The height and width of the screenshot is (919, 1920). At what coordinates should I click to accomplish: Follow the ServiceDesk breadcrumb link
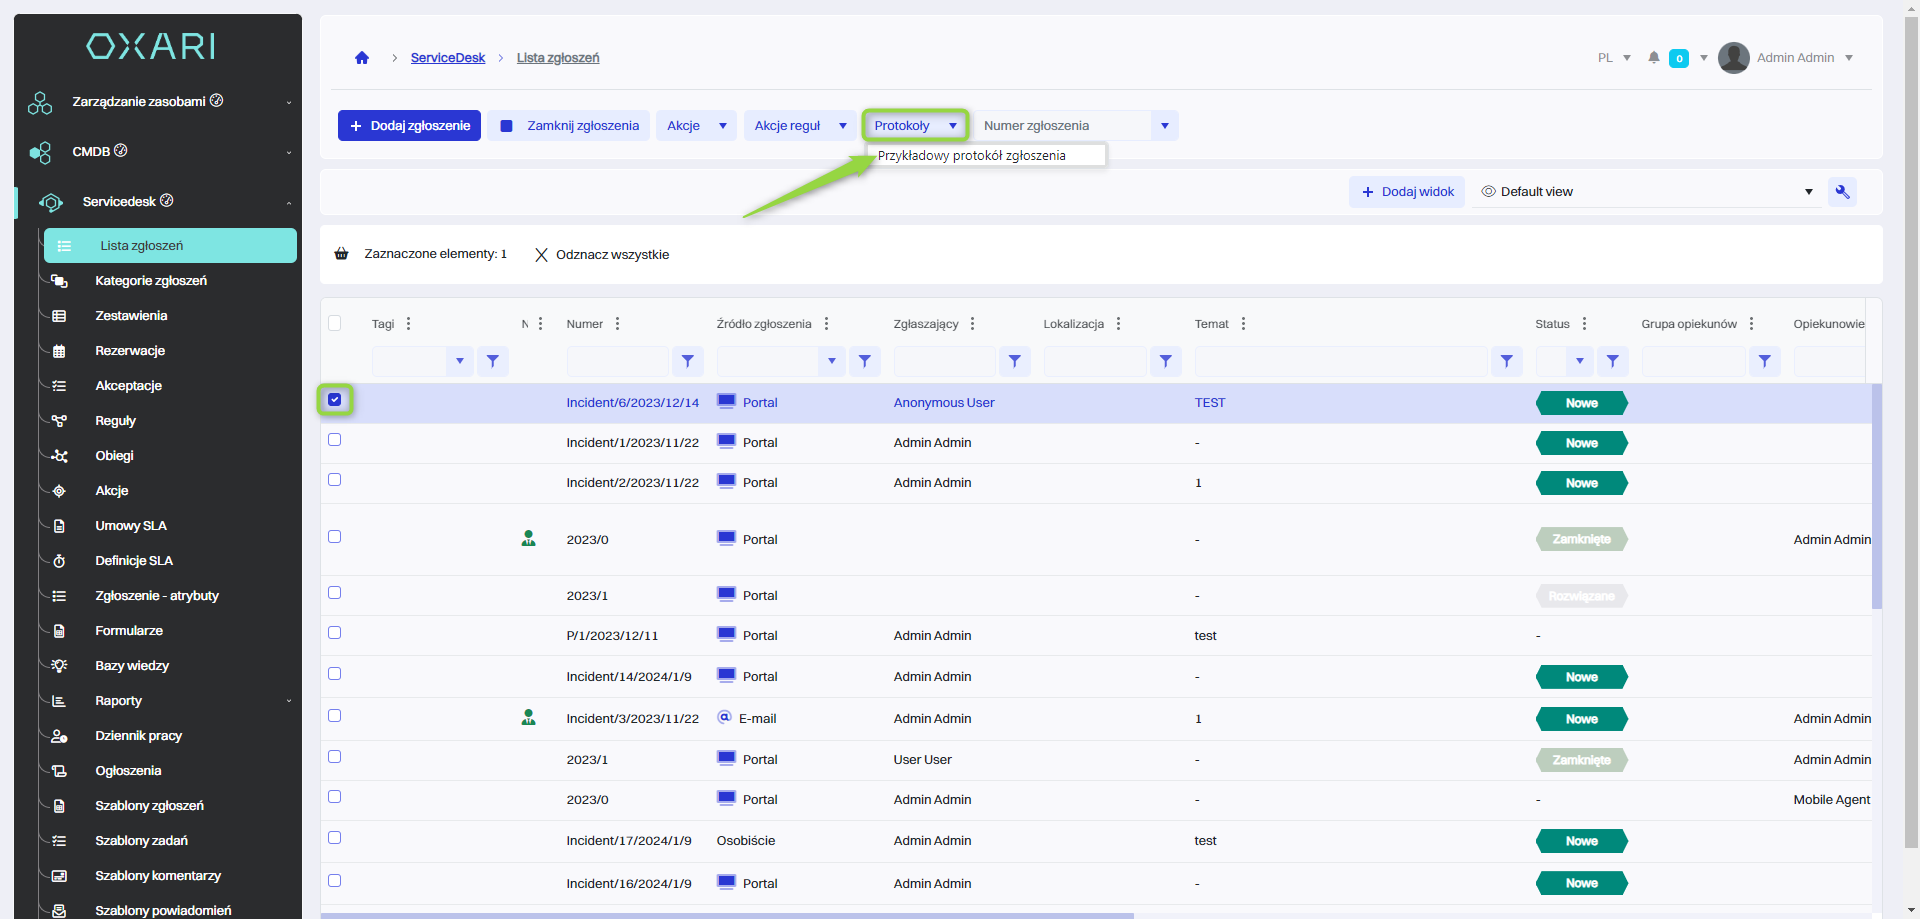447,58
